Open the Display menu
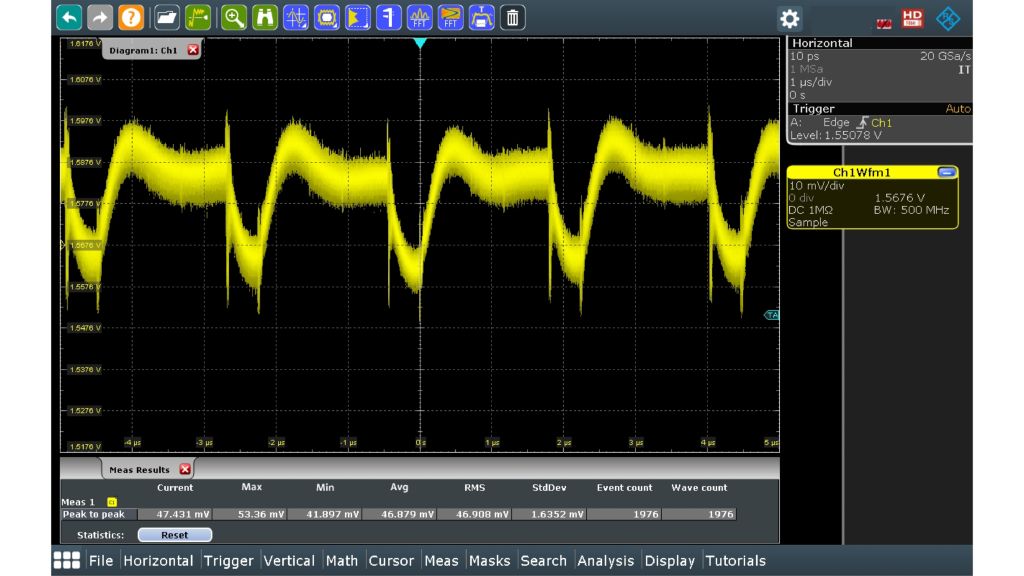1024x576 pixels. tap(672, 561)
